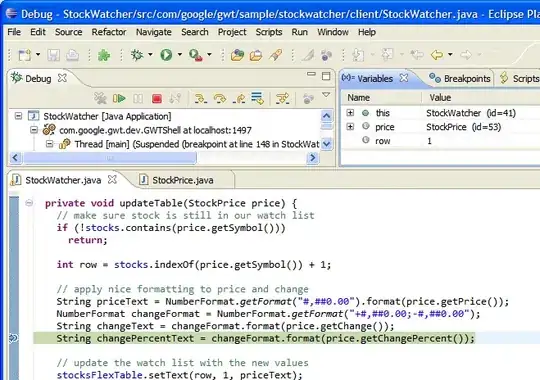
Task: Toggle Use Step Filters icon
Action: tap(282, 99)
